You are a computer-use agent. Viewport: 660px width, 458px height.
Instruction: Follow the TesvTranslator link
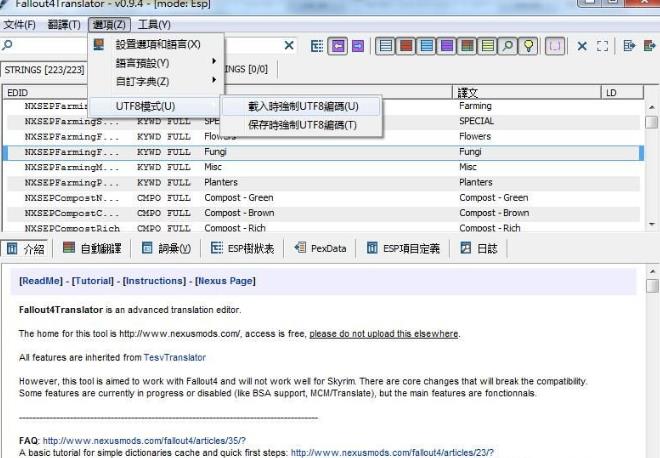coord(175,358)
